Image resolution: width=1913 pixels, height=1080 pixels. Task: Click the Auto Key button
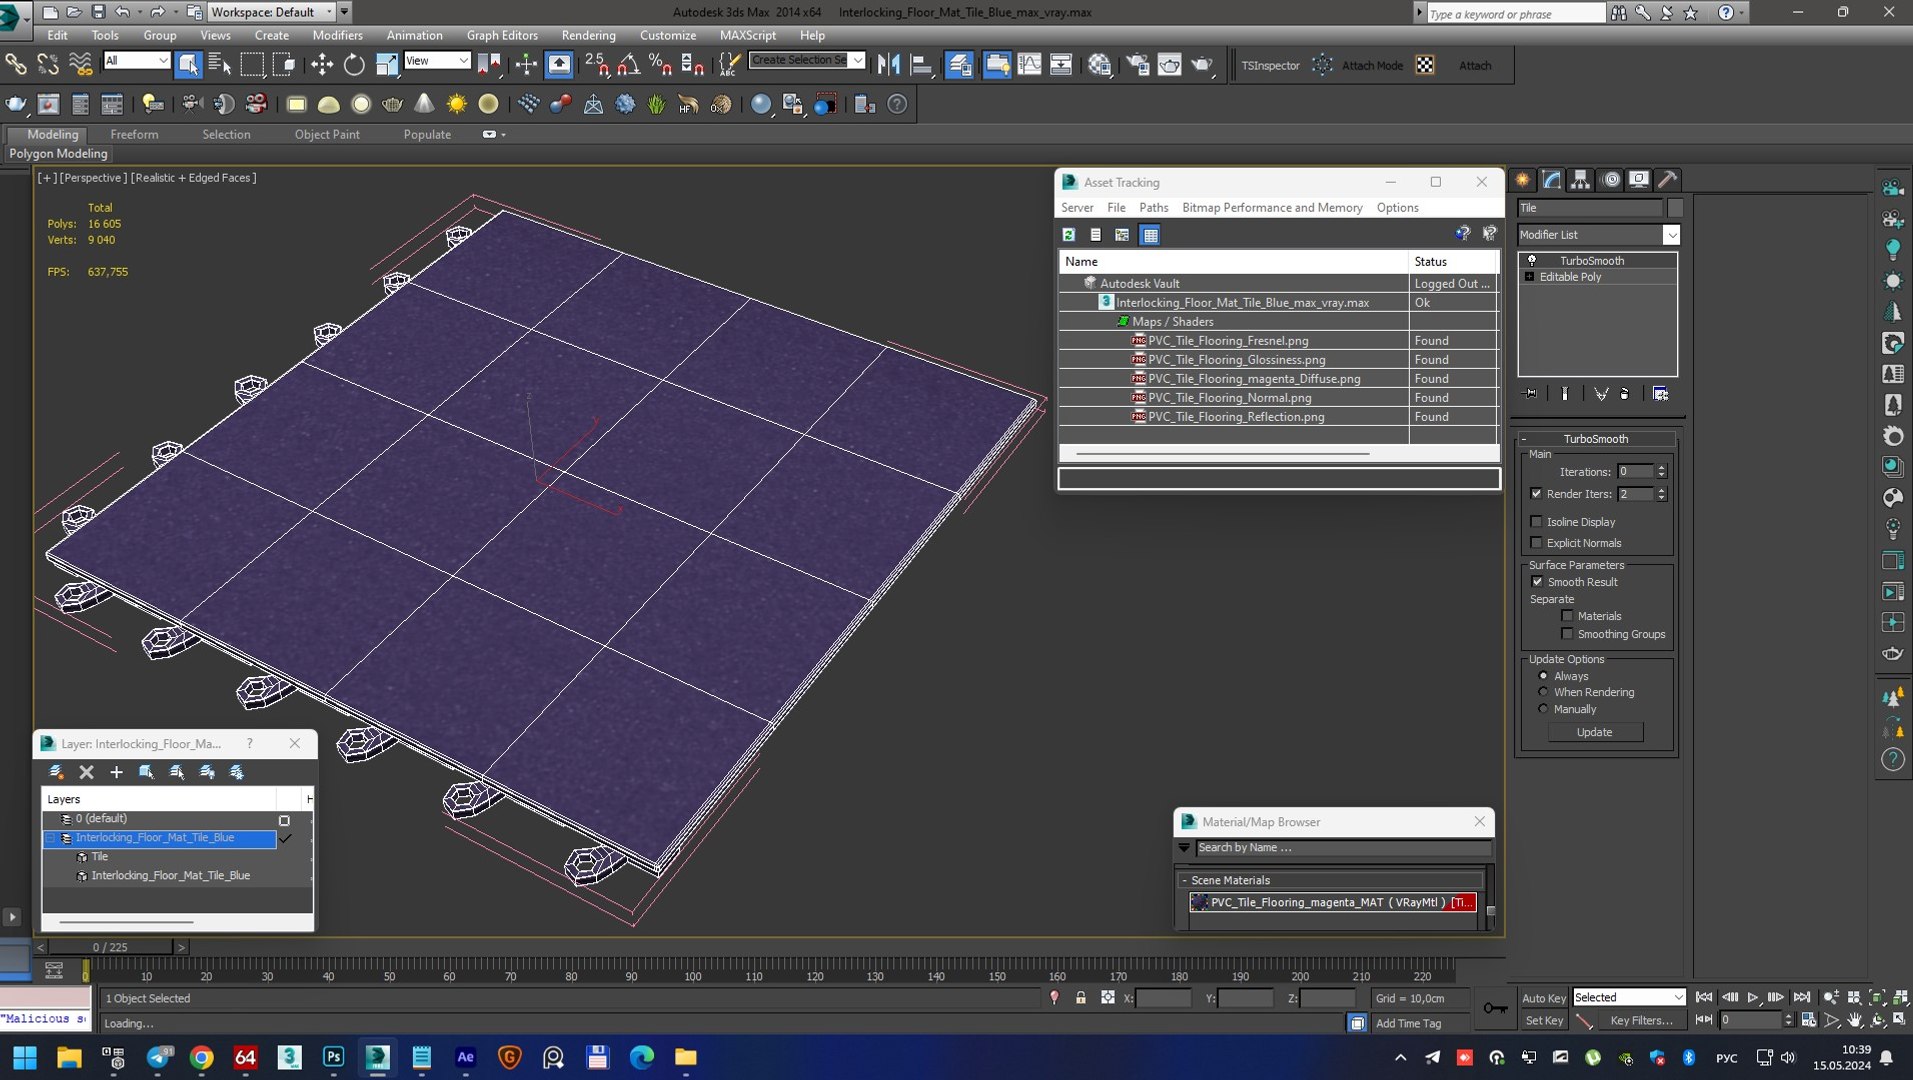[1543, 998]
